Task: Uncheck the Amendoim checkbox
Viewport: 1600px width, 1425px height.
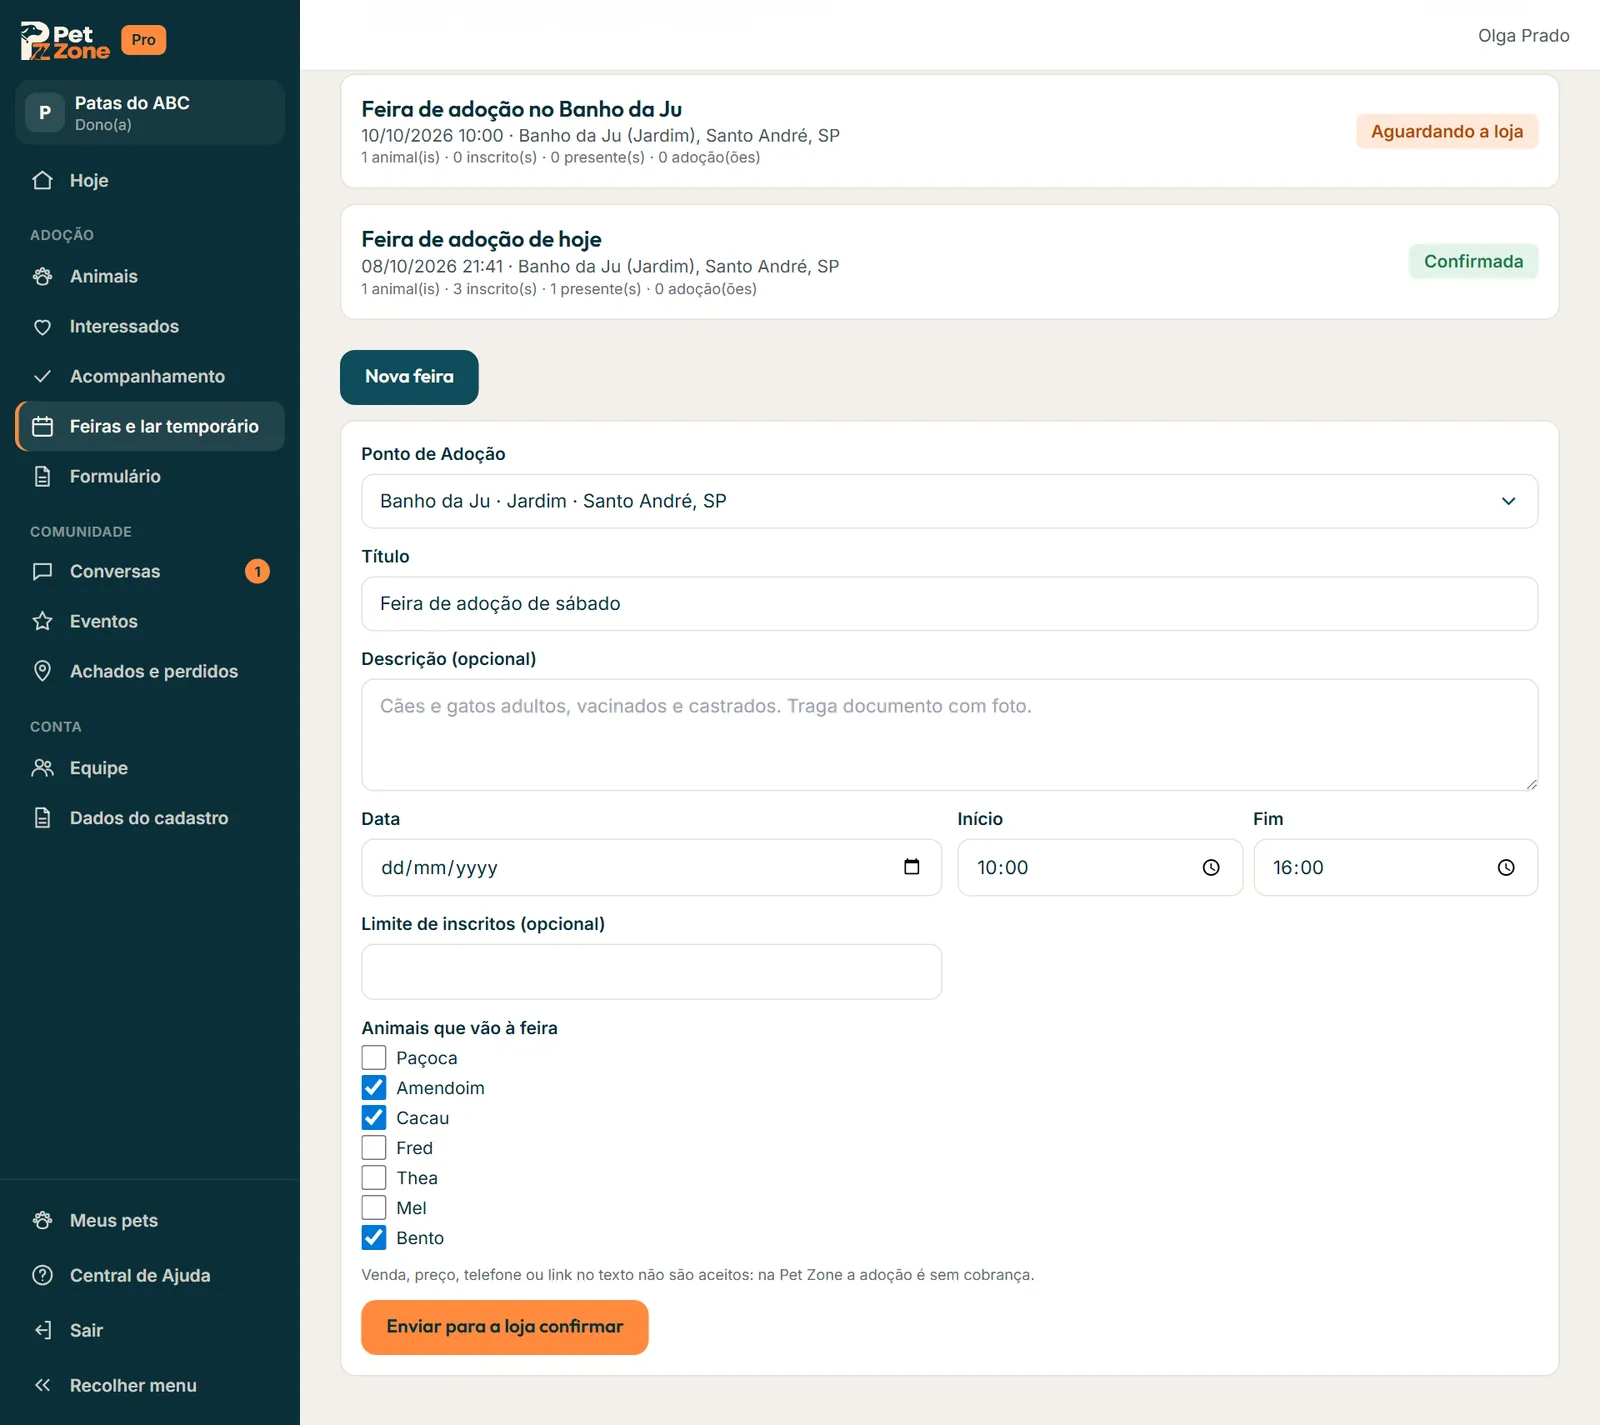Action: (x=373, y=1087)
